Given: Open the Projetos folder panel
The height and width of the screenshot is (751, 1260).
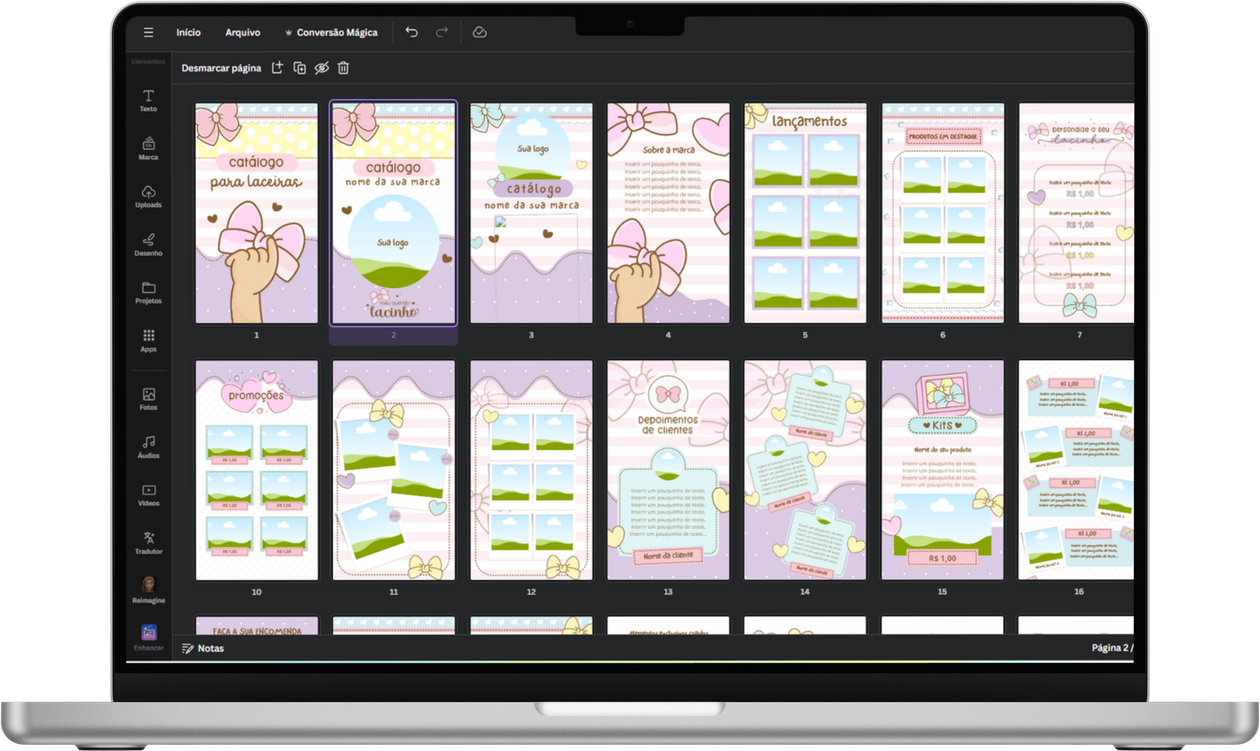Looking at the screenshot, I should click(148, 291).
